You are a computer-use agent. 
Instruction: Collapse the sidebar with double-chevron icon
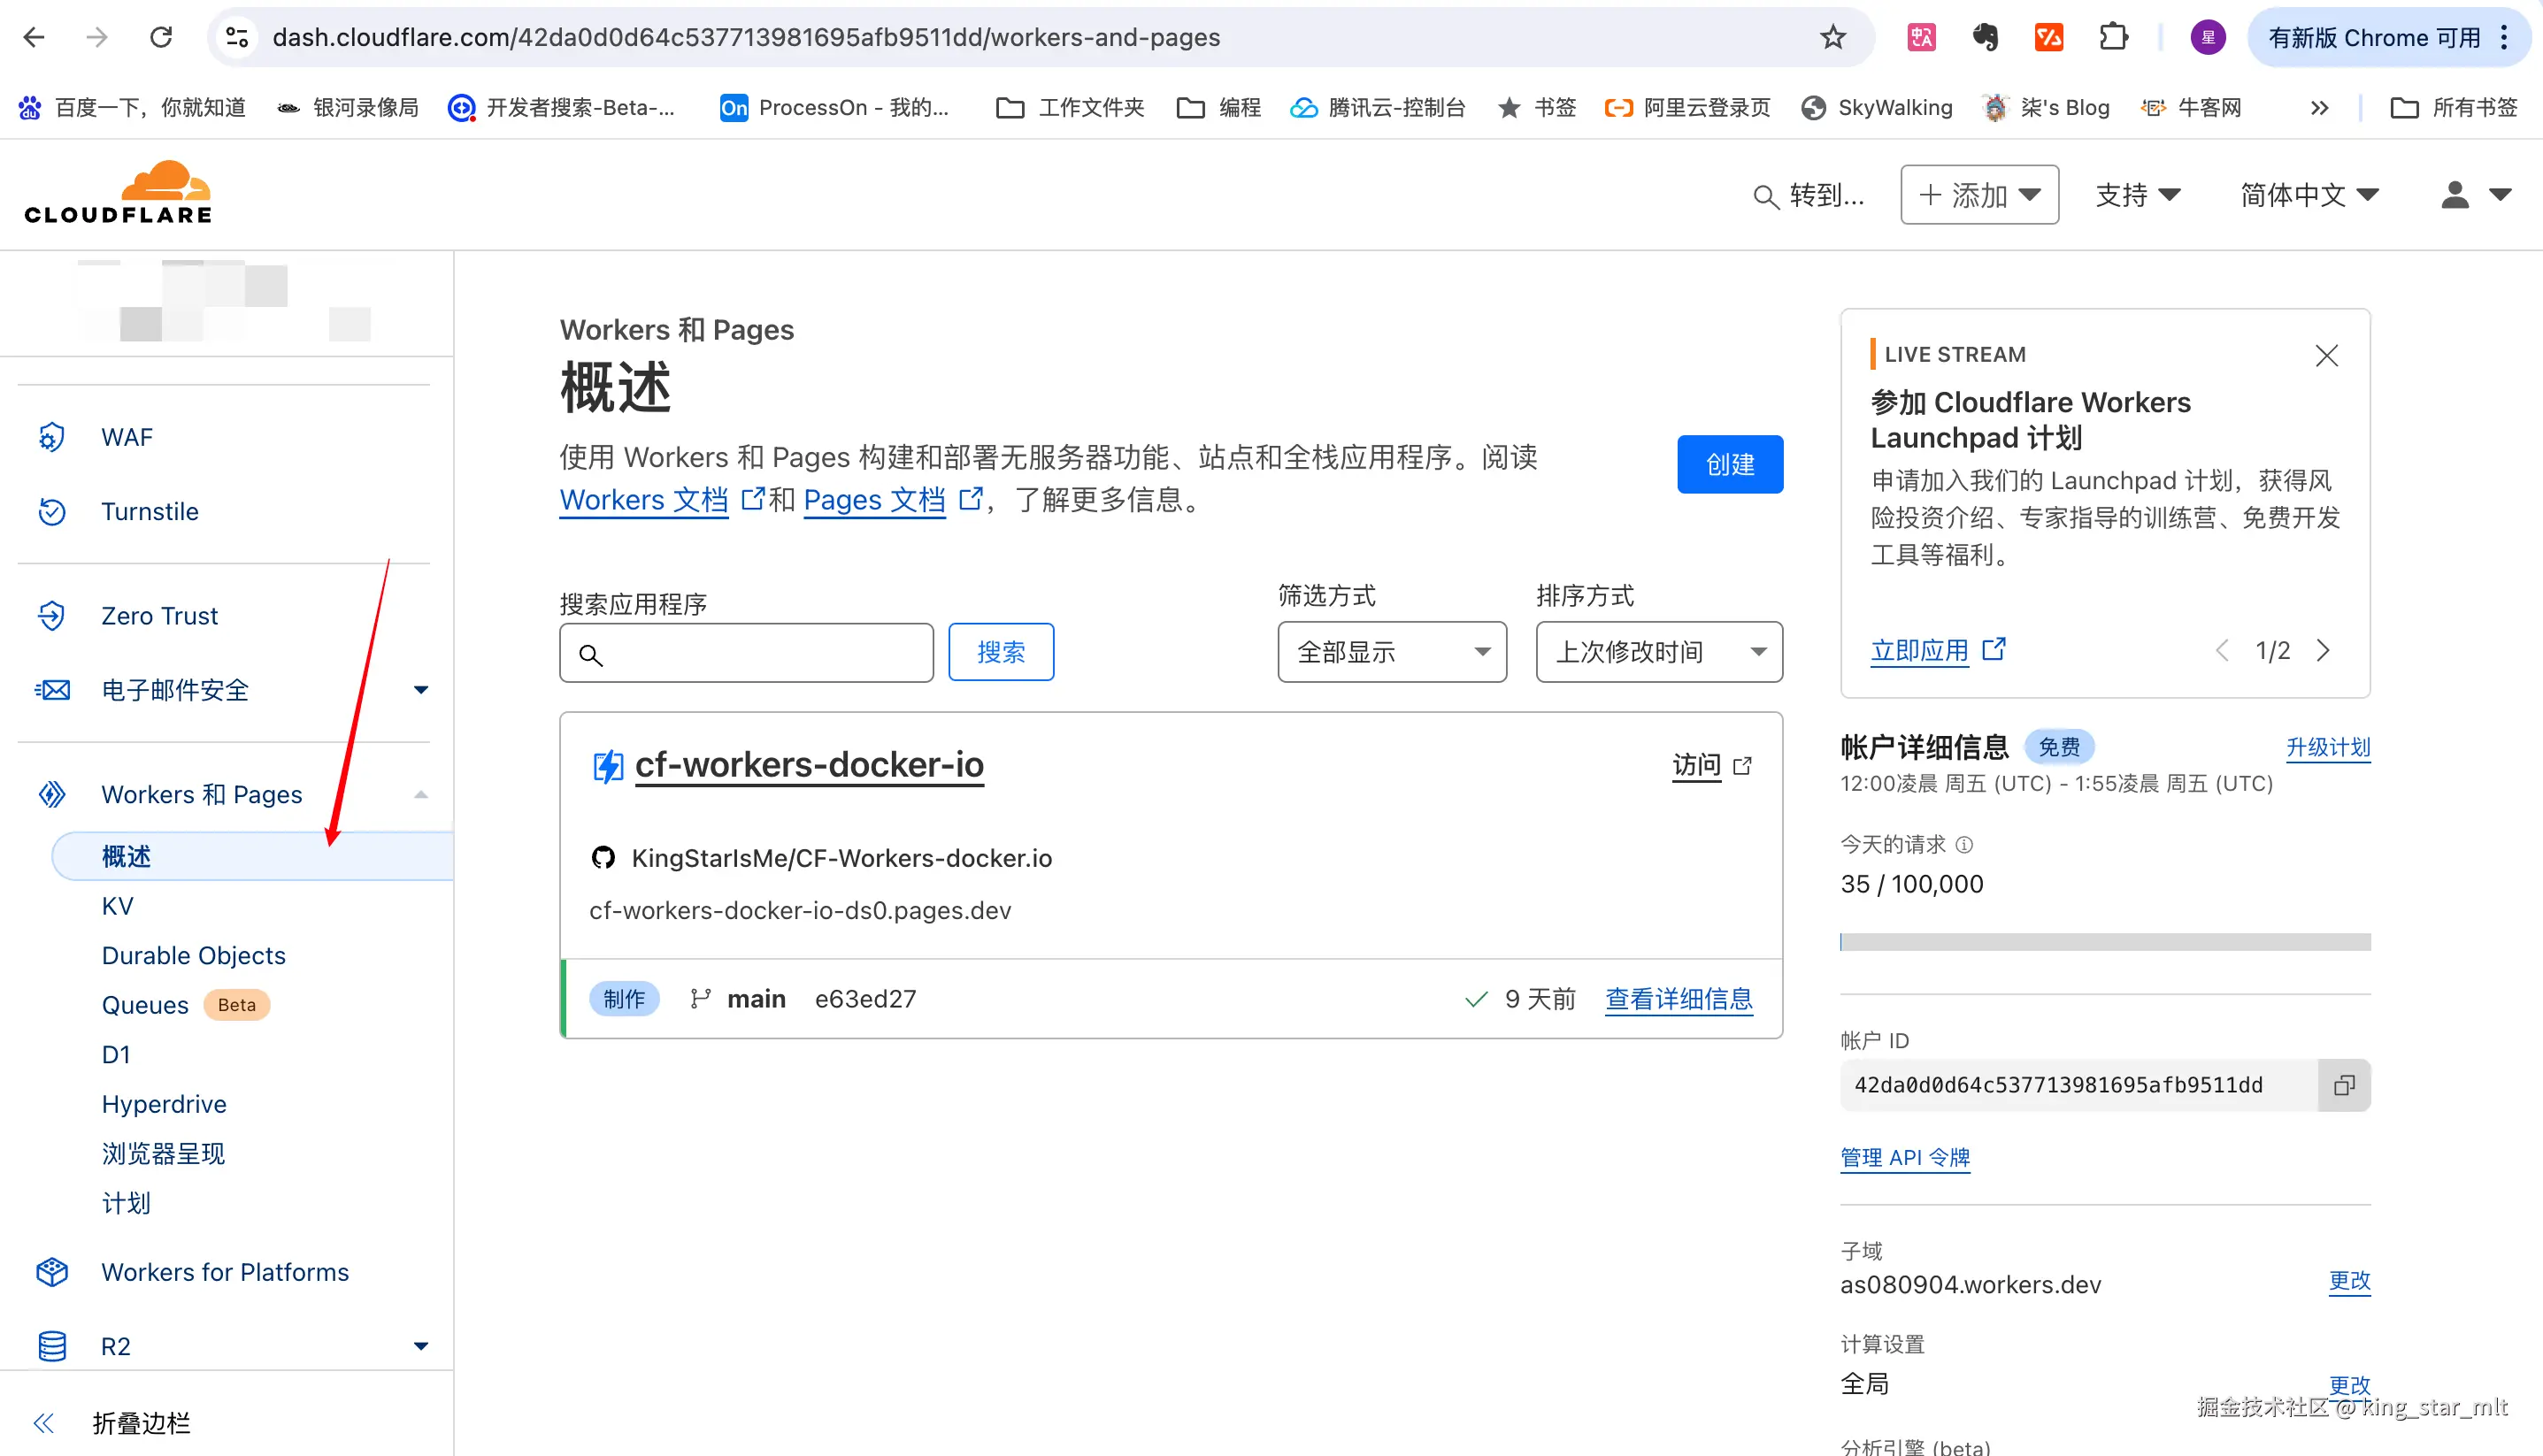click(44, 1422)
